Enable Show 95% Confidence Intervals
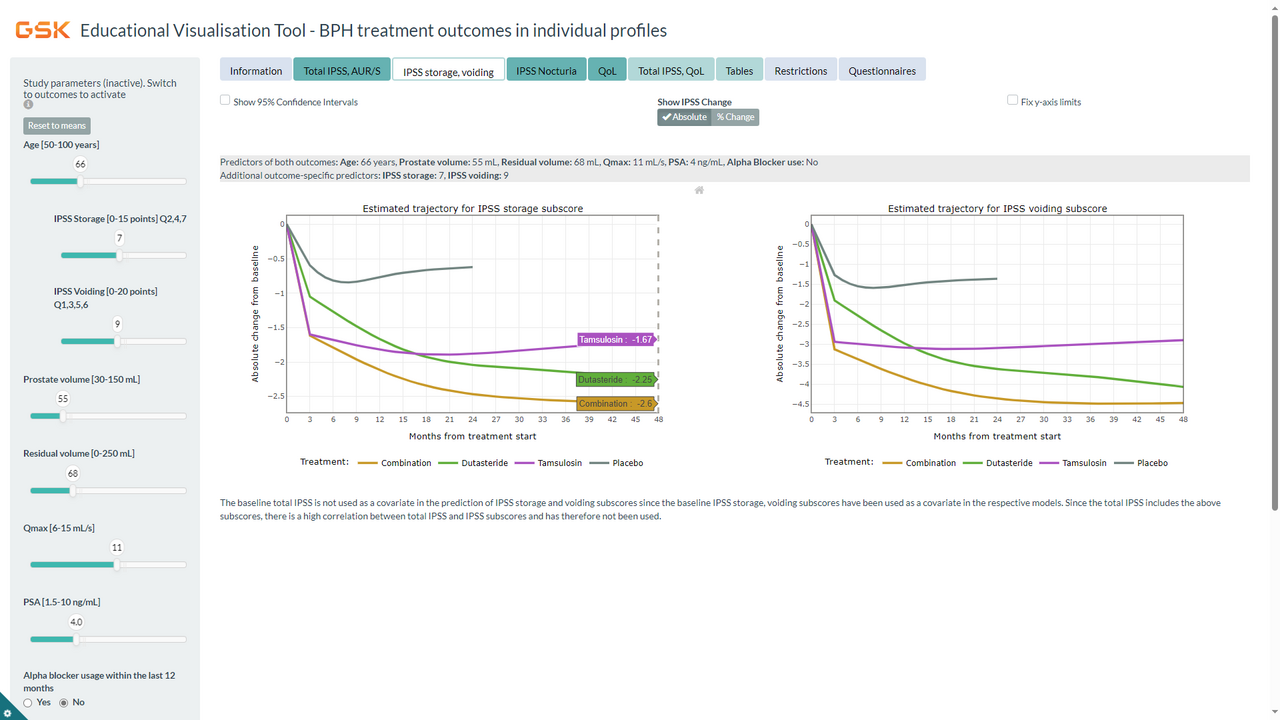The width and height of the screenshot is (1280, 720). coord(225,100)
